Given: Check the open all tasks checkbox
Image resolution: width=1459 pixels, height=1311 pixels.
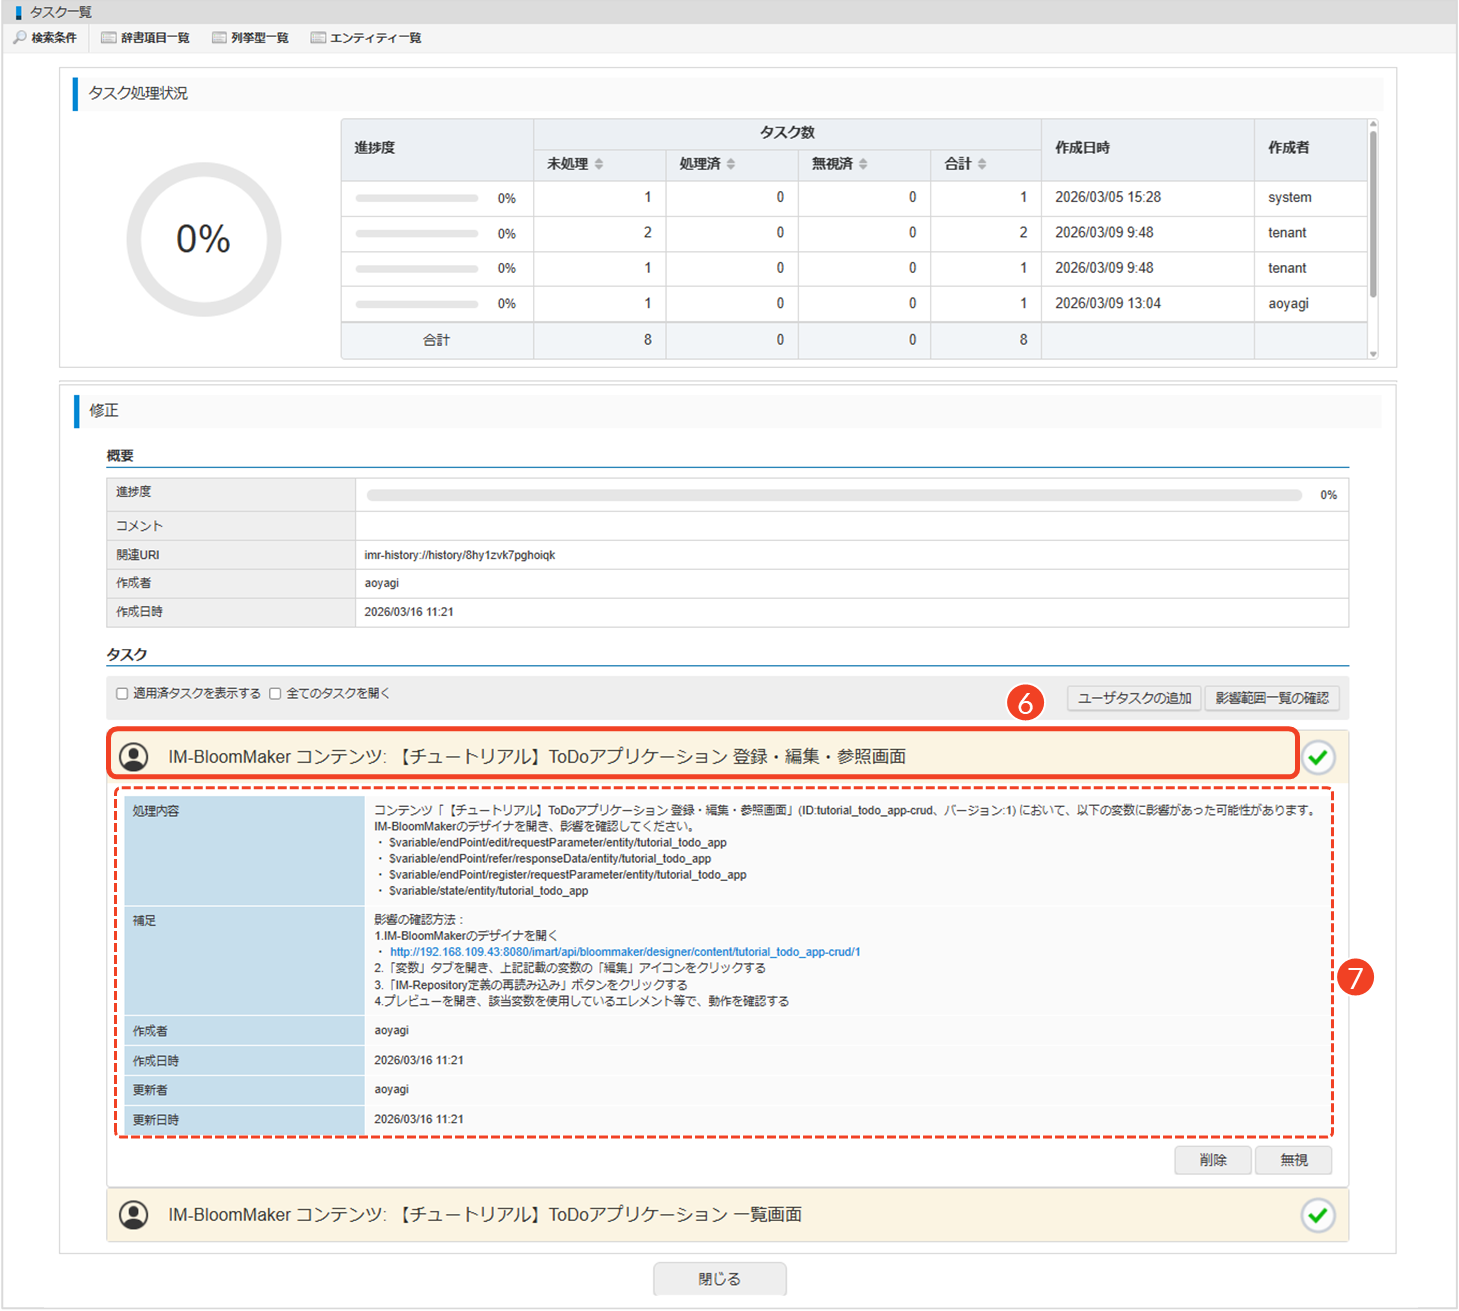Looking at the screenshot, I should click(x=275, y=694).
